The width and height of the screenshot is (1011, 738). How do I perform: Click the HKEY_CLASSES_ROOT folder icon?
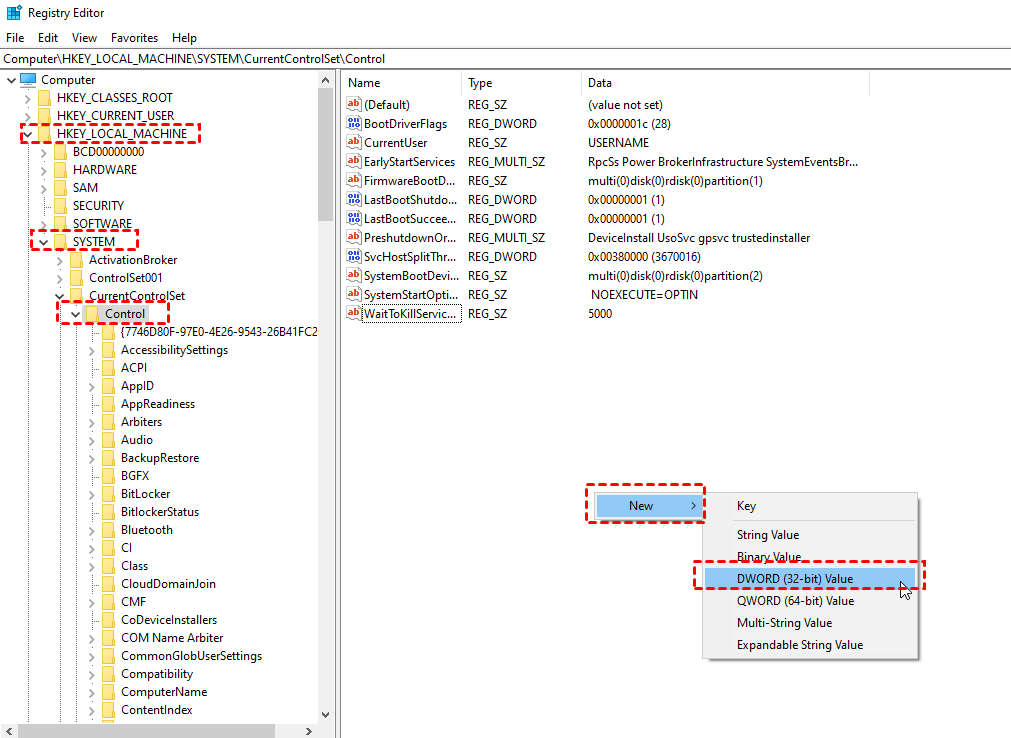[44, 98]
